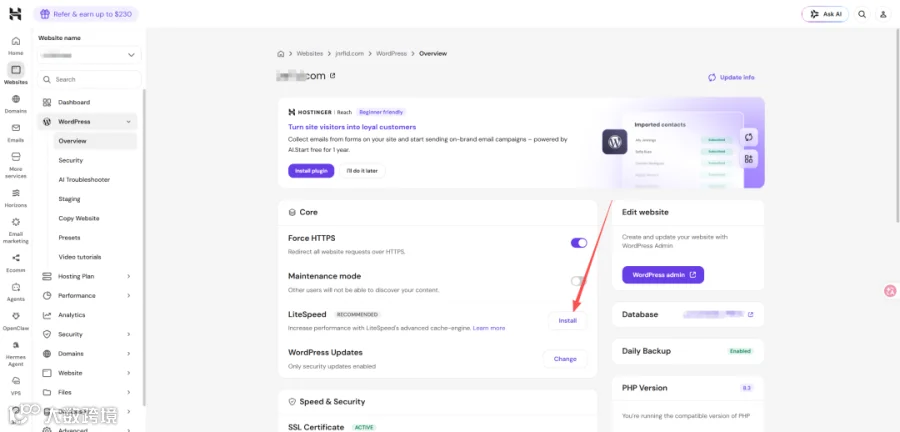Open More services in the left rail
Viewport: 900px width, 432px height.
(x=15, y=165)
